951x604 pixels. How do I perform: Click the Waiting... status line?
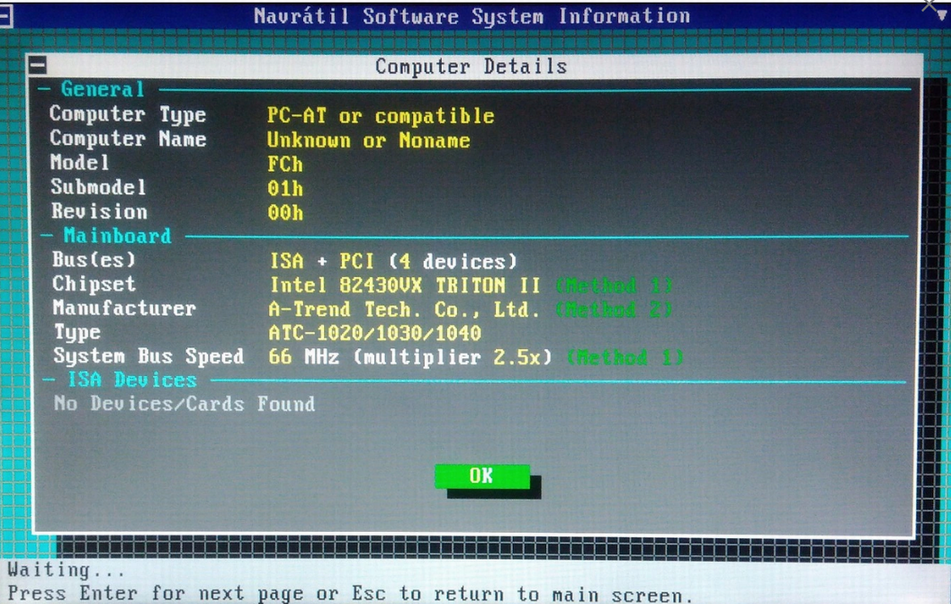coord(66,570)
